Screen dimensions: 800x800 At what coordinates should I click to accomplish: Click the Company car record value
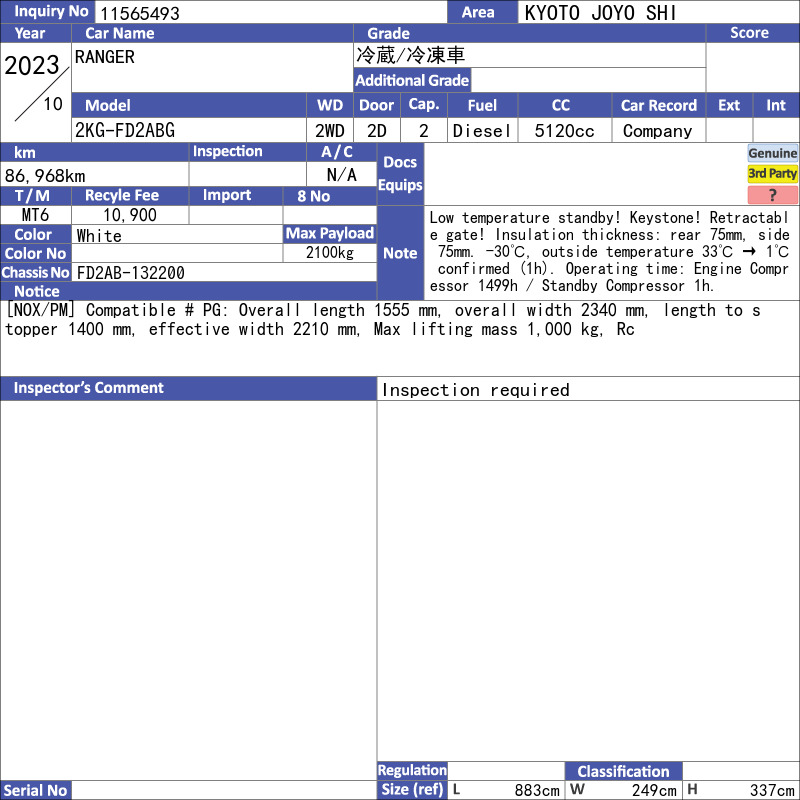[658, 131]
